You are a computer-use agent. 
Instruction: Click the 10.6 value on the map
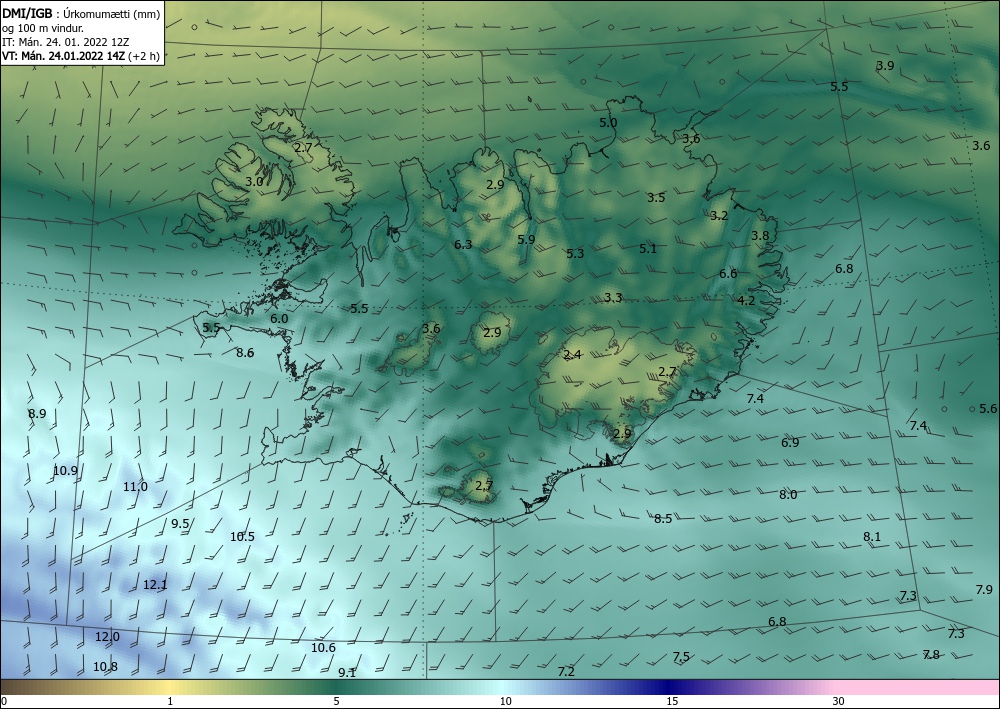pos(323,648)
